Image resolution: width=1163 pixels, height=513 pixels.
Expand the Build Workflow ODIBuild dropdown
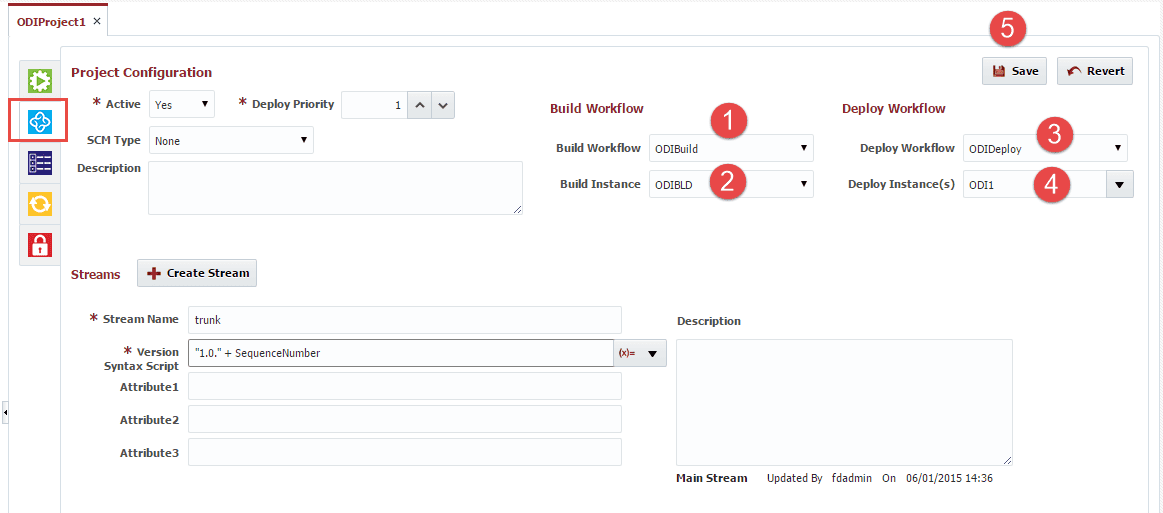pyautogui.click(x=731, y=148)
